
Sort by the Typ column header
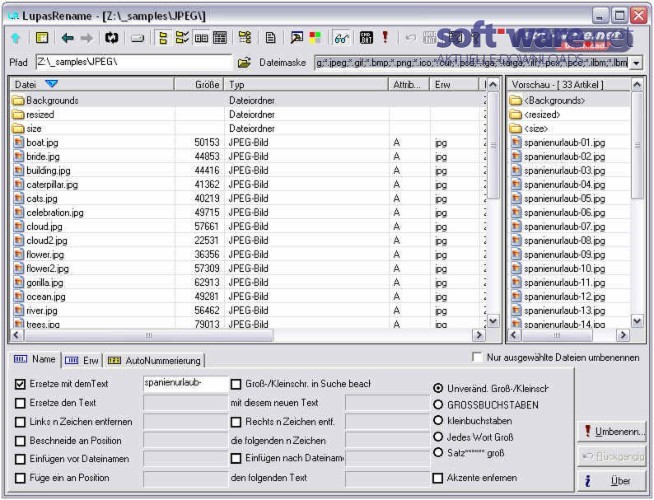(307, 85)
